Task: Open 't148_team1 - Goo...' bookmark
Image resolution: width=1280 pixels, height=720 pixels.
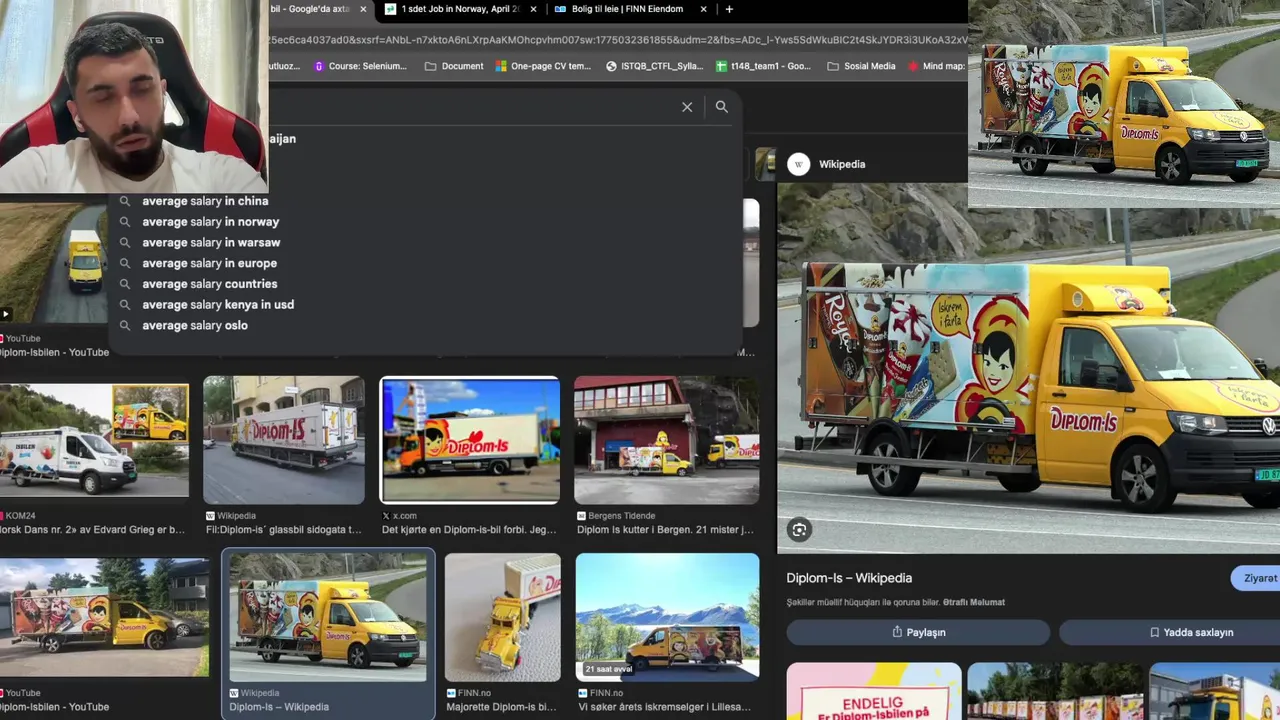Action: click(x=763, y=66)
